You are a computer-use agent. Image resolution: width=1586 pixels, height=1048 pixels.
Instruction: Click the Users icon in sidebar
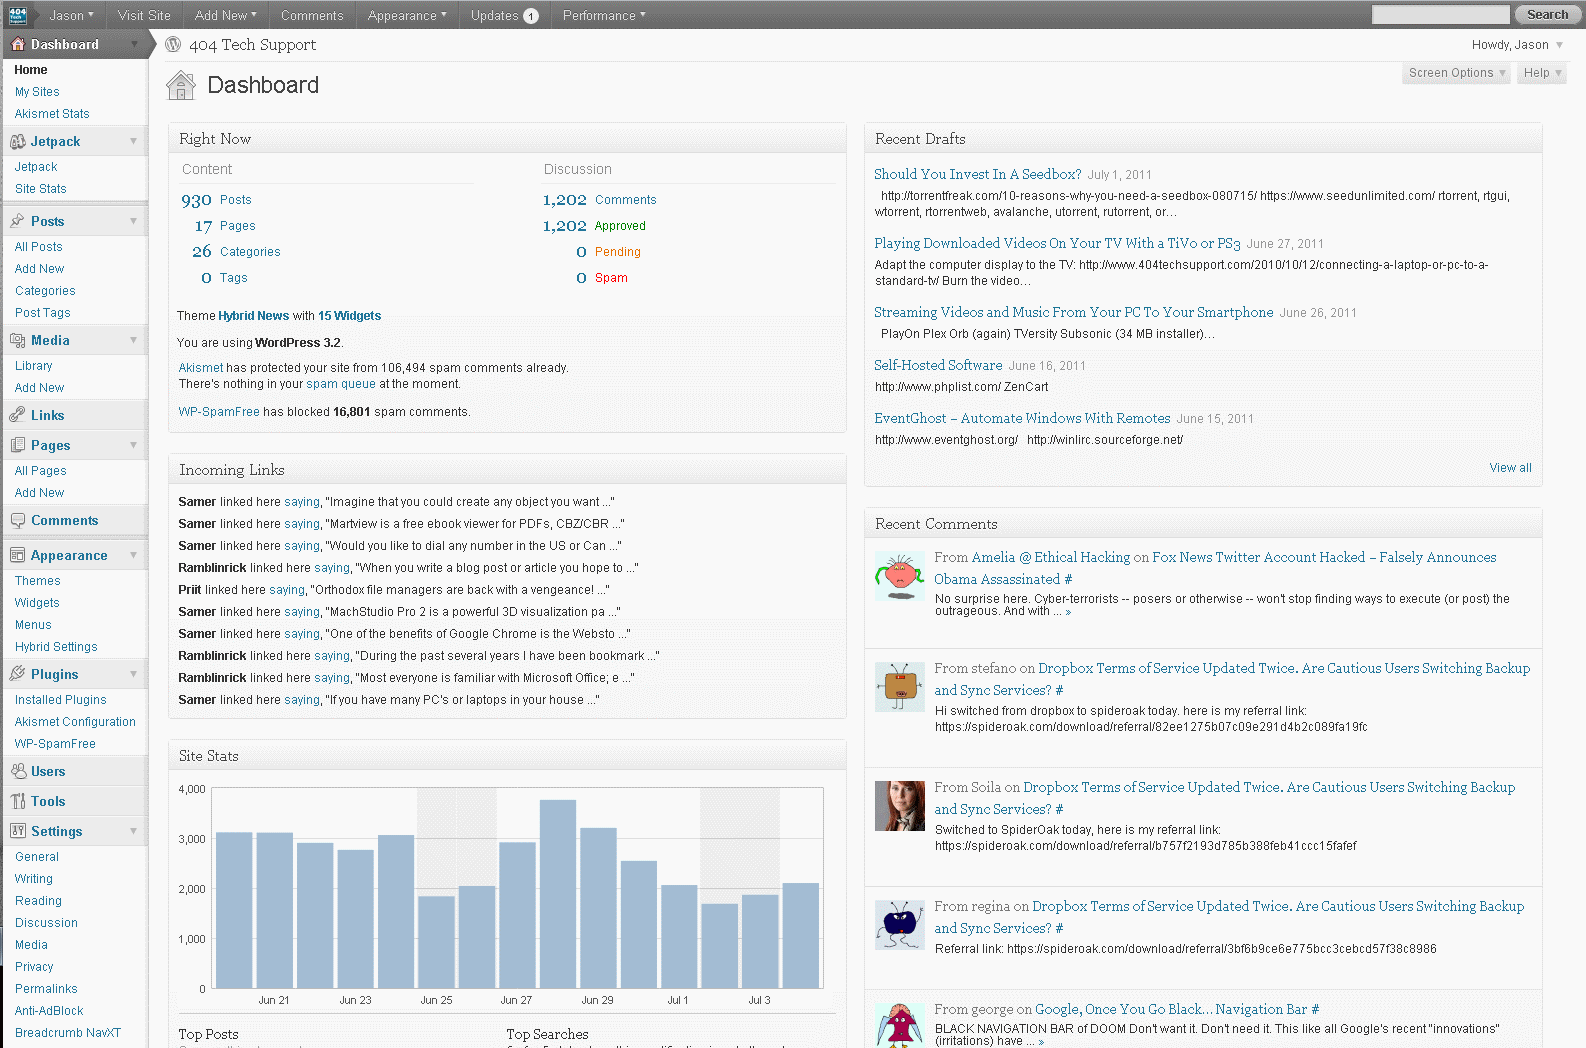point(18,771)
